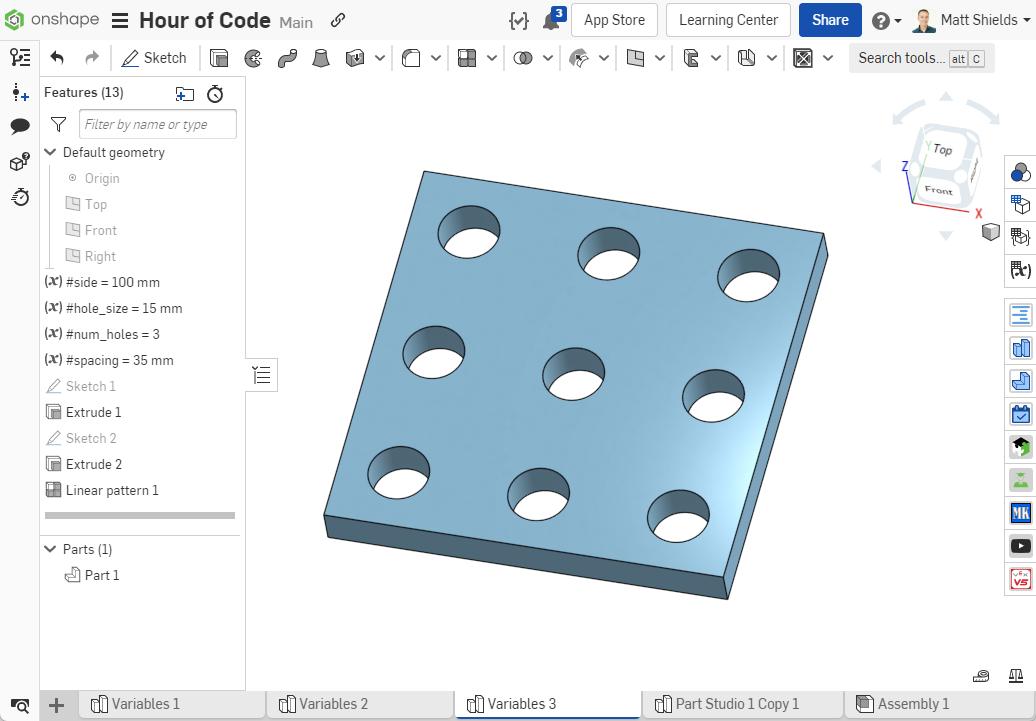This screenshot has height=721, width=1036.
Task: Click the Filter by name or type field
Action: point(157,124)
